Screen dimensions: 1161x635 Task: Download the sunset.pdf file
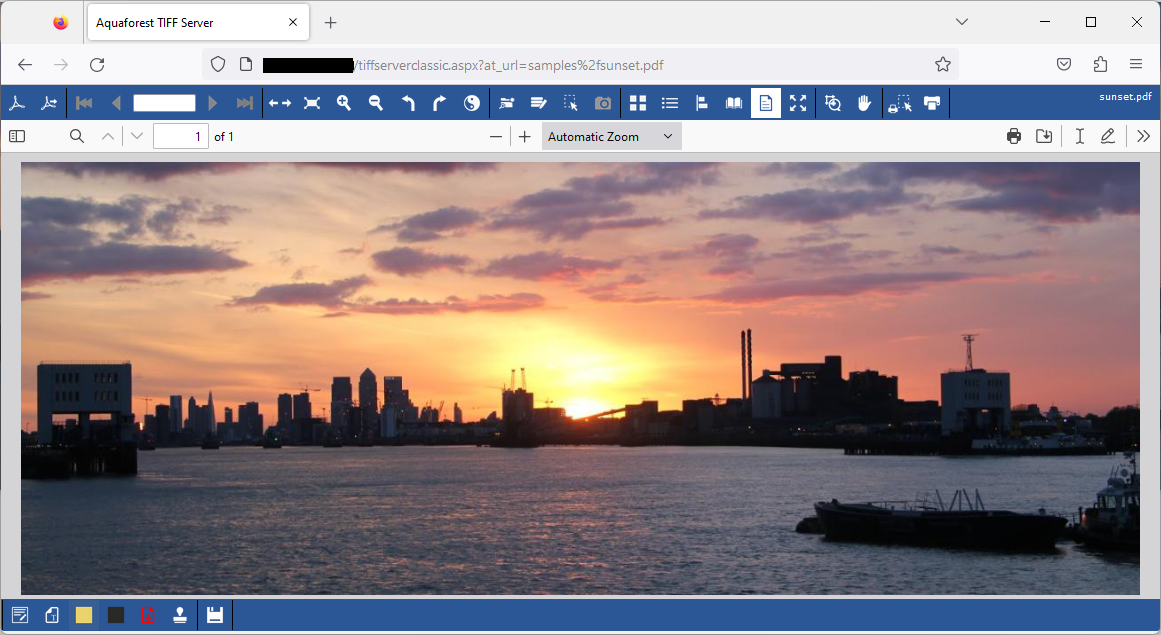(1044, 136)
